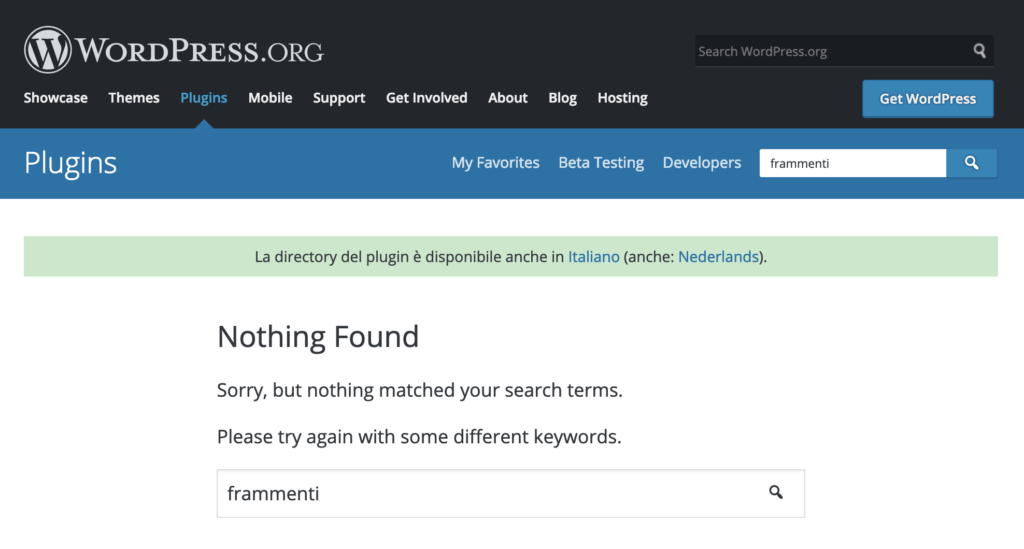Viewport: 1024px width, 549px height.
Task: Open the Blog menu item
Action: (x=562, y=98)
